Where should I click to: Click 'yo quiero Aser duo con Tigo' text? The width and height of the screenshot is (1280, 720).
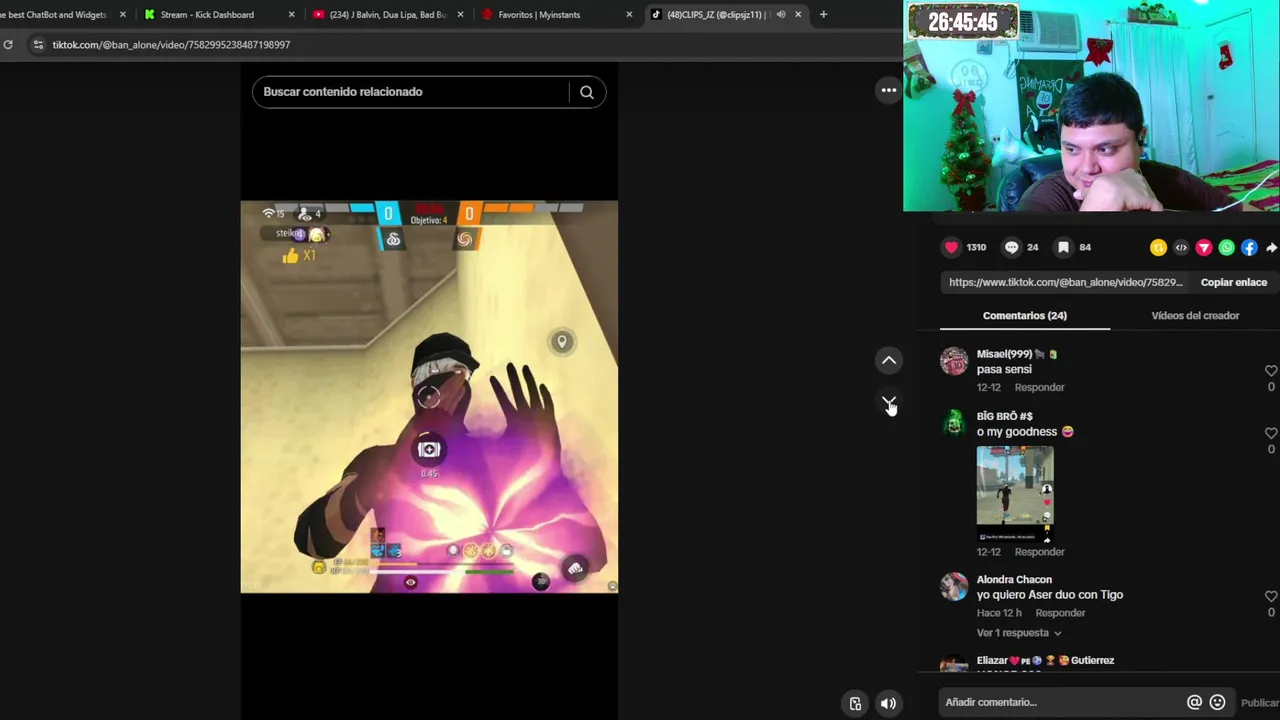pyautogui.click(x=1050, y=595)
